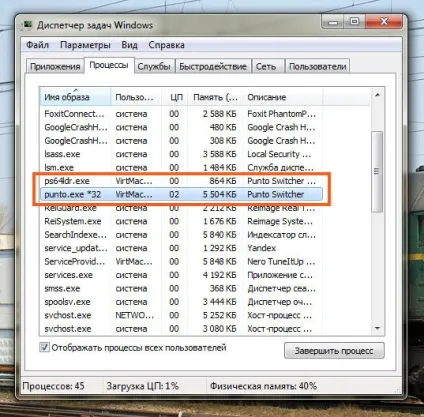424x417 pixels.
Task: Click the Служба диспе... description cell
Action: (x=280, y=167)
